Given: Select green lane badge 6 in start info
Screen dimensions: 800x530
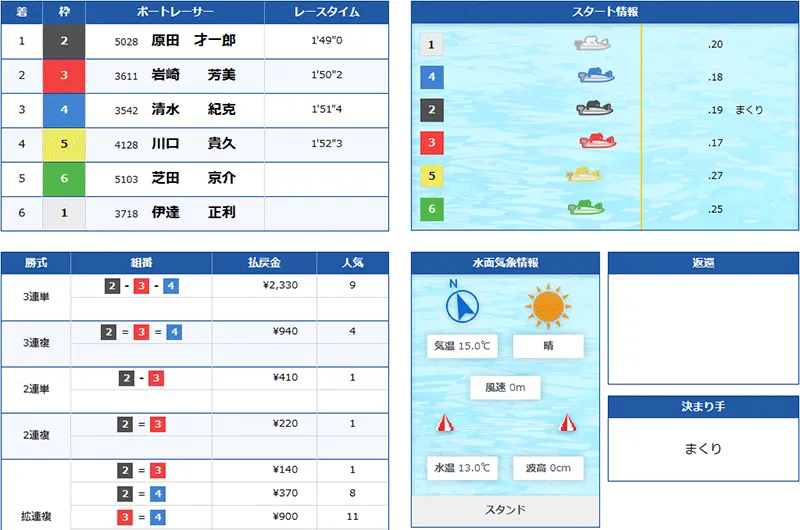Looking at the screenshot, I should coord(432,209).
